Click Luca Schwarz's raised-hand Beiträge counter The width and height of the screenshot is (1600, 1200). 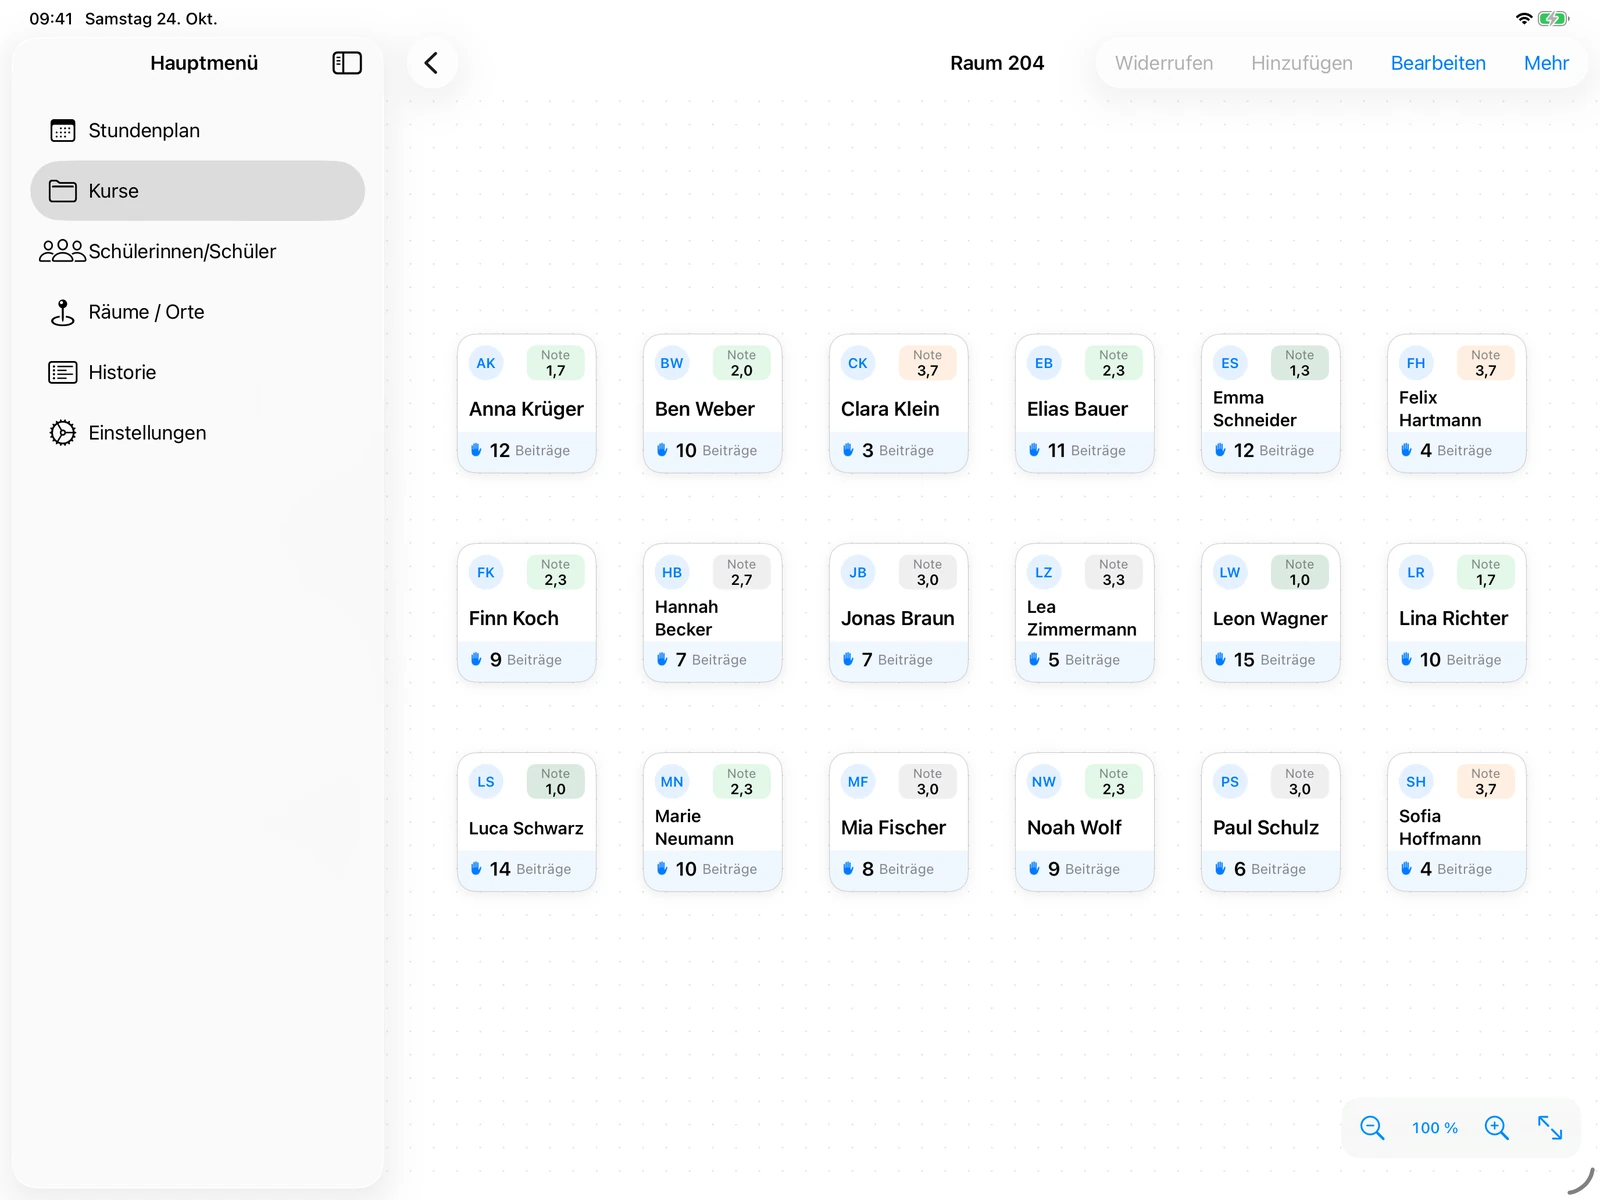click(x=521, y=869)
